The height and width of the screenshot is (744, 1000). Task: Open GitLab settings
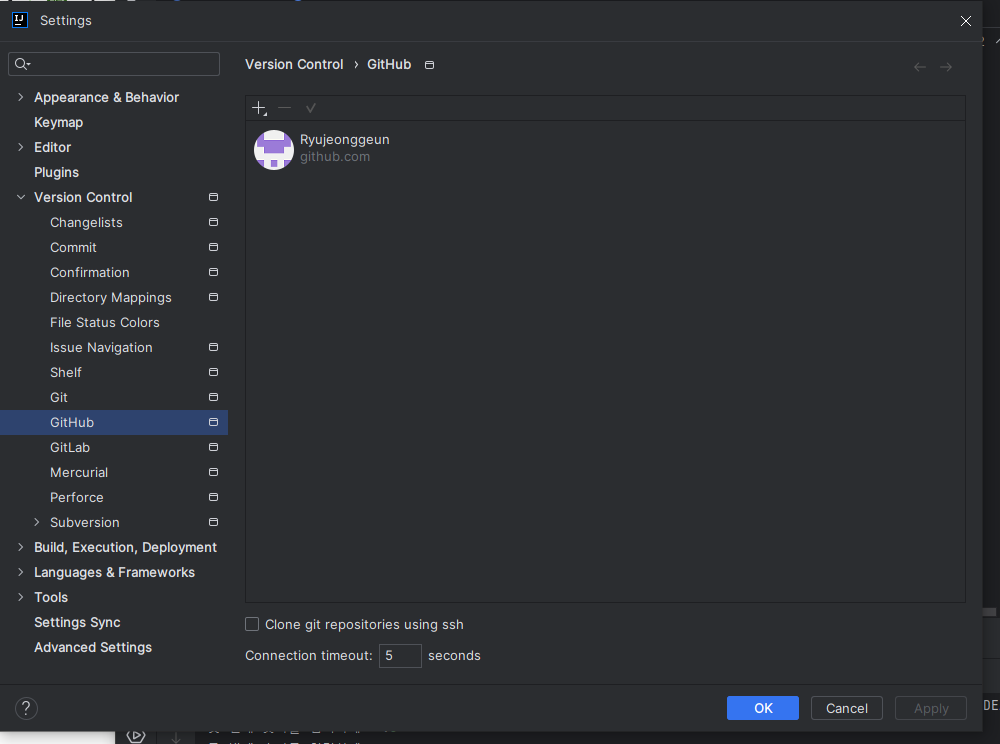coord(70,448)
